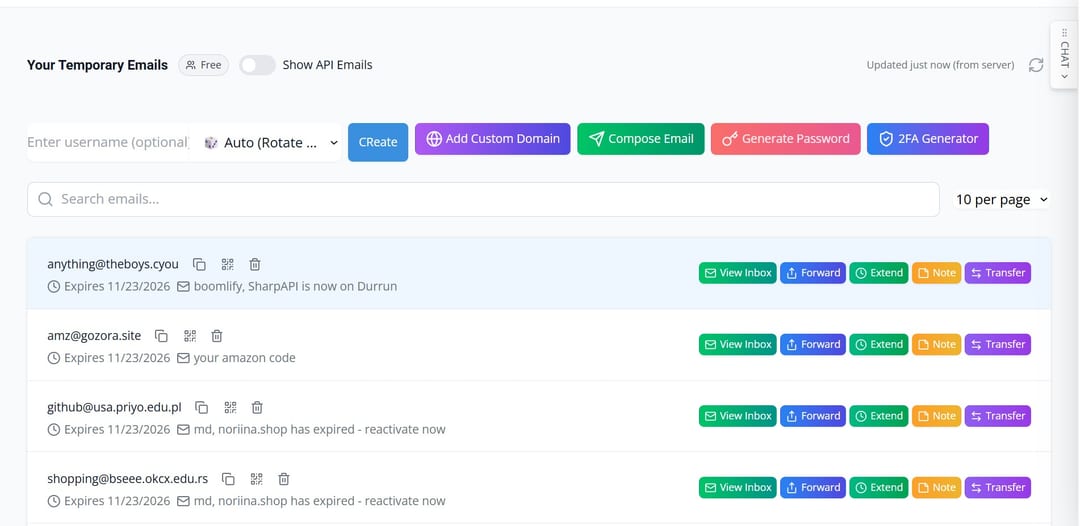Copy the shopping@bseee.okcx.edu.rs address
The image size is (1080, 526).
[229, 479]
